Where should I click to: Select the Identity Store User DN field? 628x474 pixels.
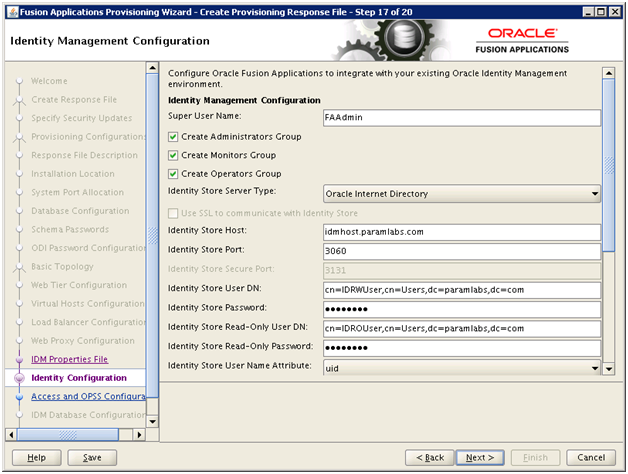462,290
